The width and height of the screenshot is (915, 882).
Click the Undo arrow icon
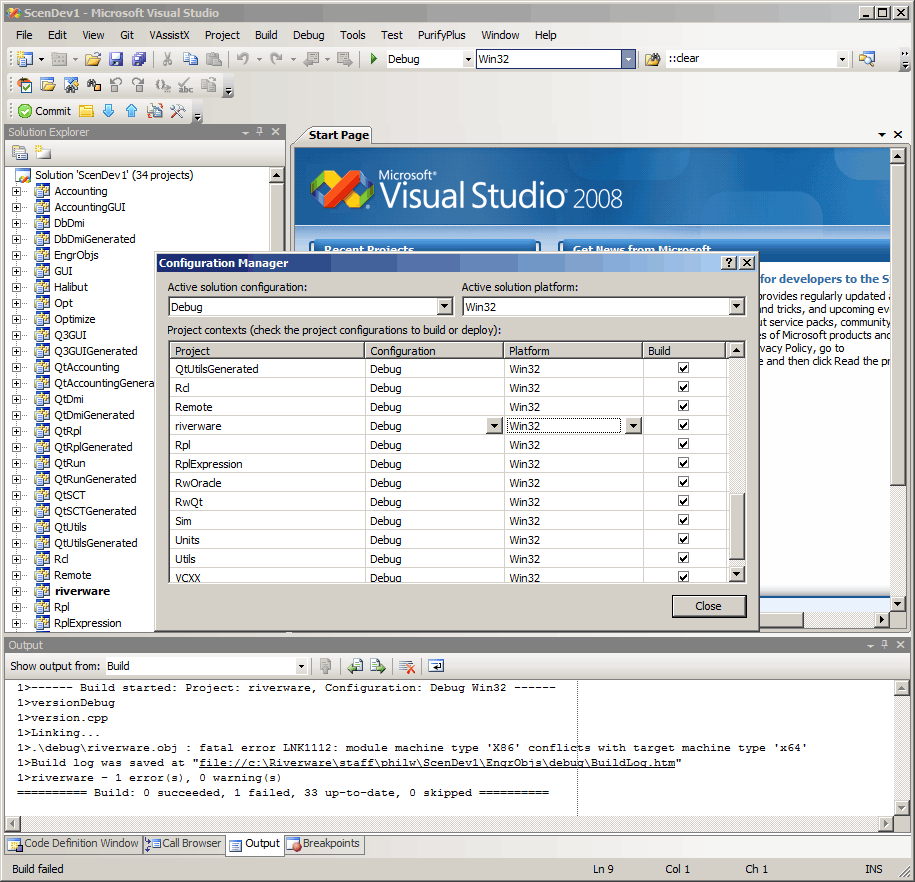pos(243,59)
